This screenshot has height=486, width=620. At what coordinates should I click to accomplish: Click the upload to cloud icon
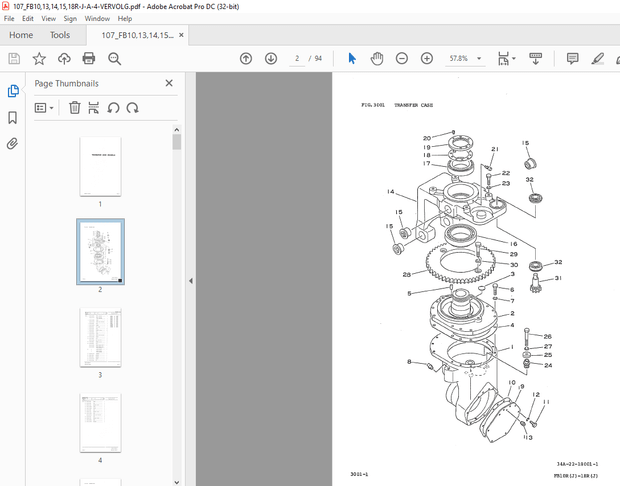pyautogui.click(x=64, y=59)
